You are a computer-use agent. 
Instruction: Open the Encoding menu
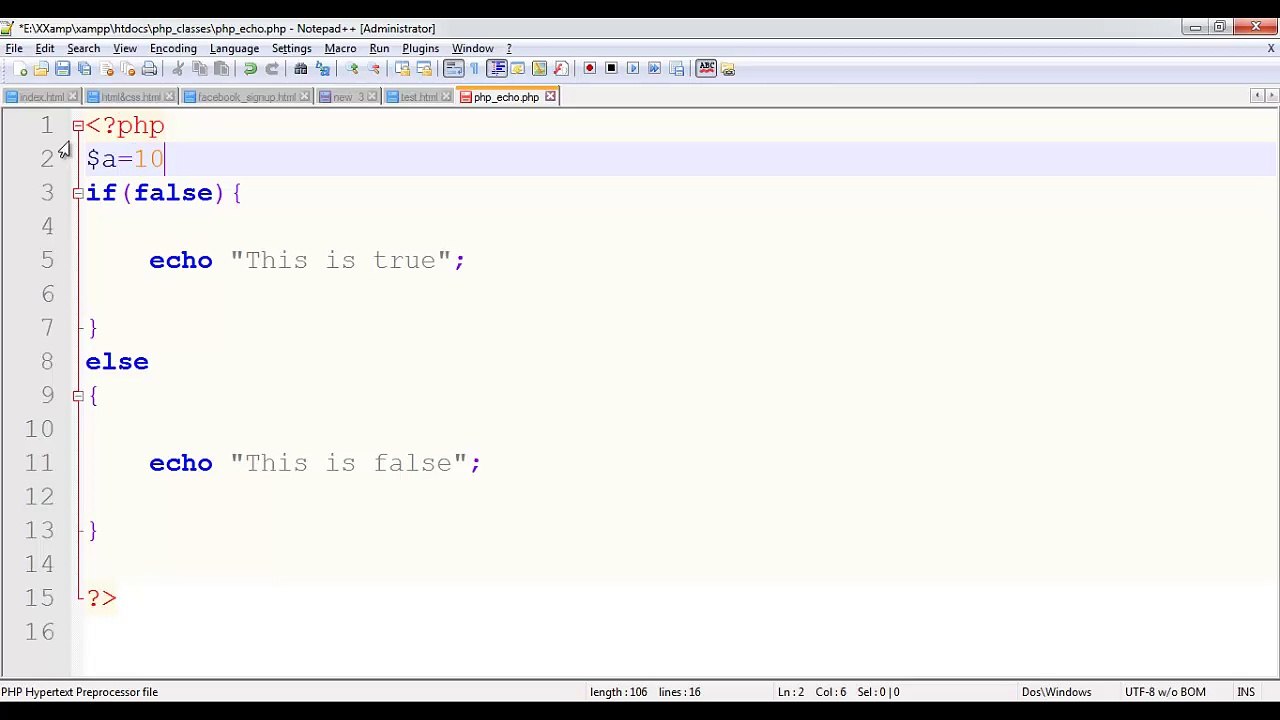[x=173, y=48]
